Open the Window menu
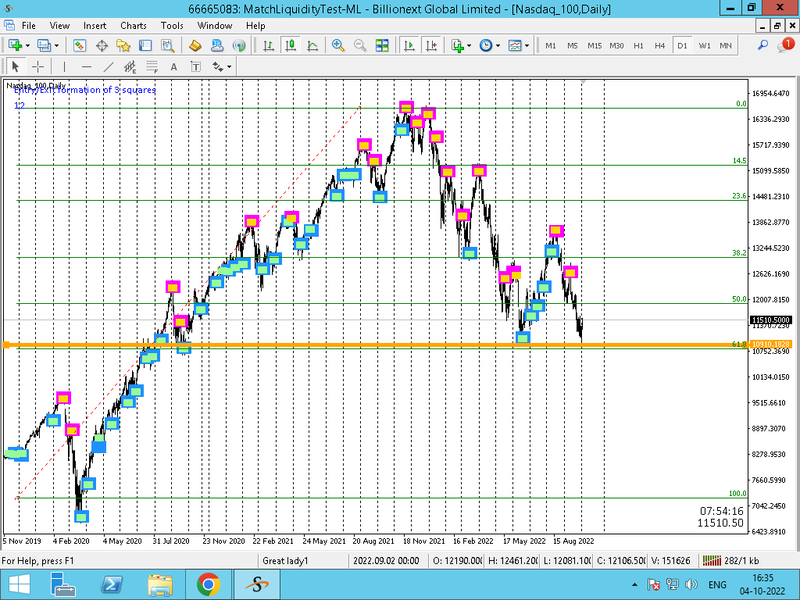This screenshot has width=800, height=600. (215, 26)
